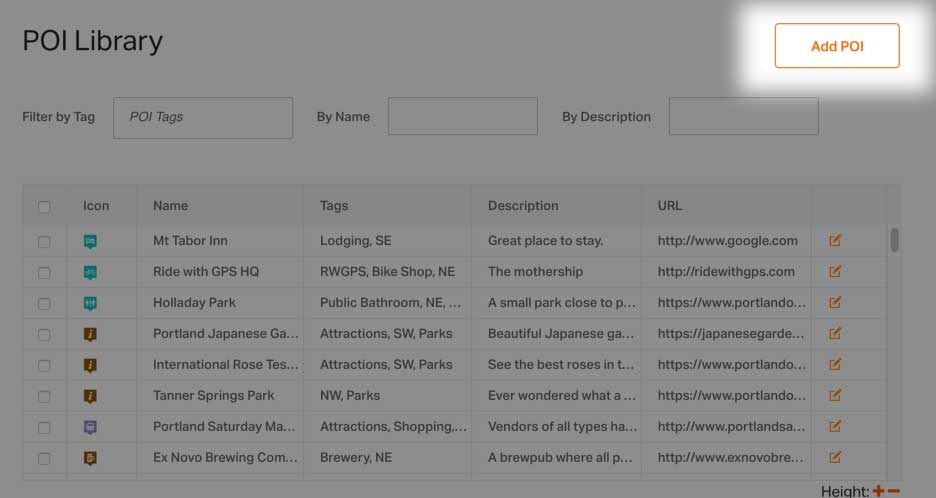The height and width of the screenshot is (498, 936).
Task: Open edit for Ride with GPS HQ
Action: tap(835, 271)
